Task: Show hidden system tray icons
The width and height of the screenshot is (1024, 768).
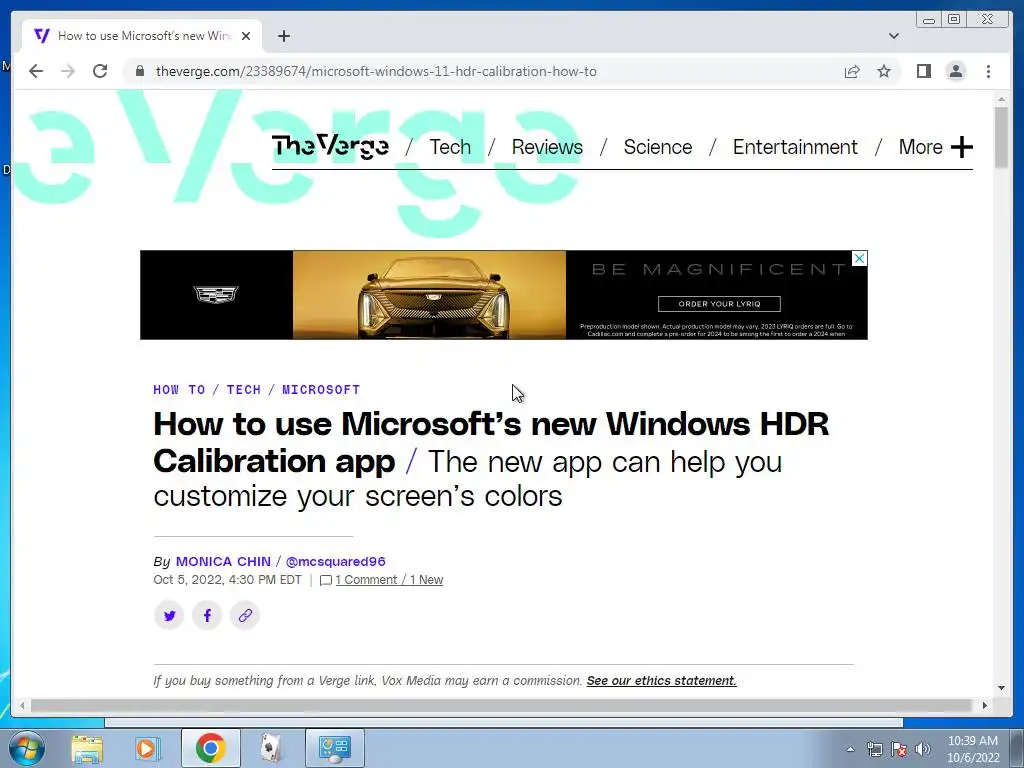Action: 850,749
